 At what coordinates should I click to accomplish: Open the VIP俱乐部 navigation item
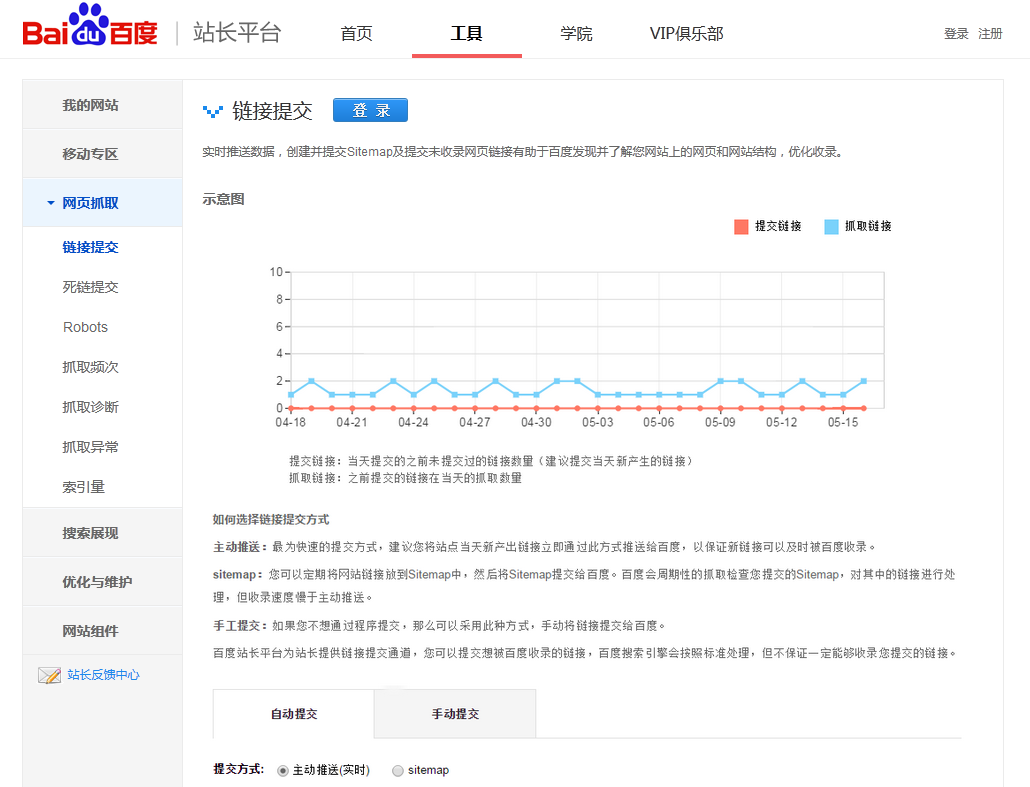pos(686,34)
